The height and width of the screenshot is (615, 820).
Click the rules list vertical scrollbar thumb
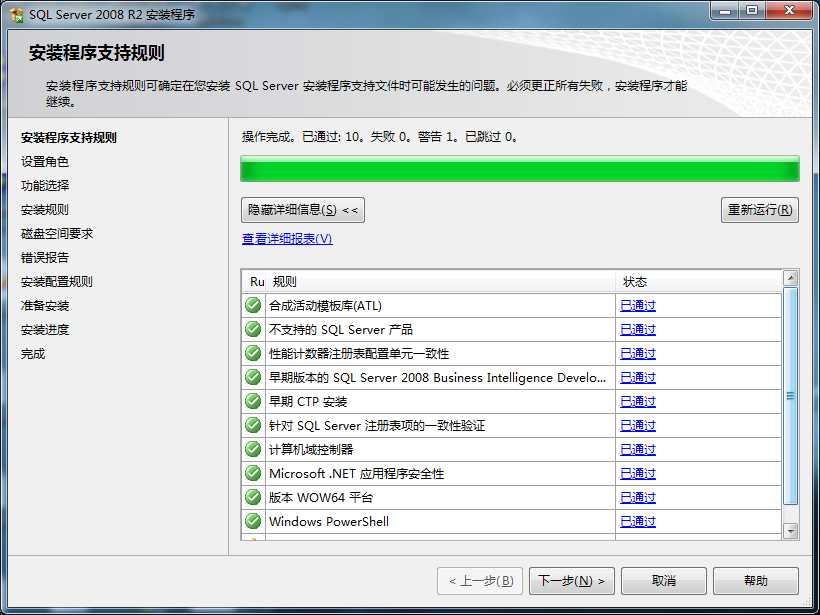tap(790, 396)
